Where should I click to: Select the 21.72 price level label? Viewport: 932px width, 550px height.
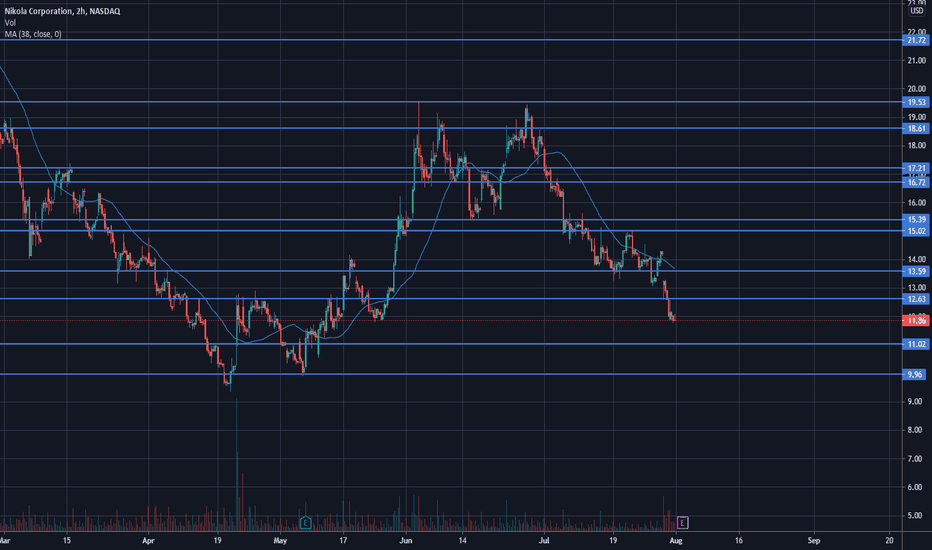point(915,40)
